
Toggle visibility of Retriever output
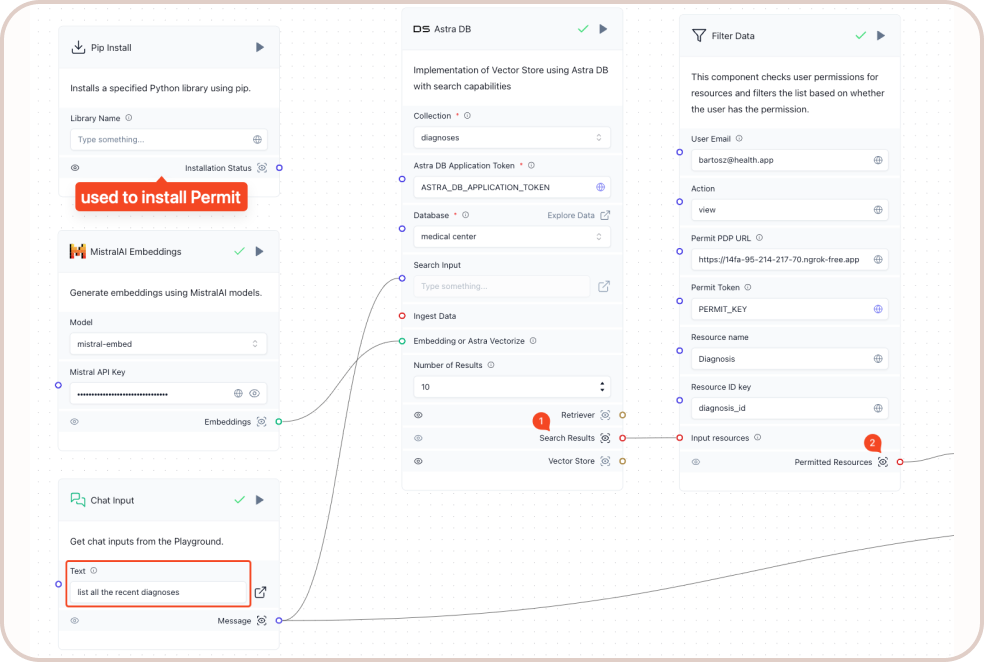tap(418, 414)
